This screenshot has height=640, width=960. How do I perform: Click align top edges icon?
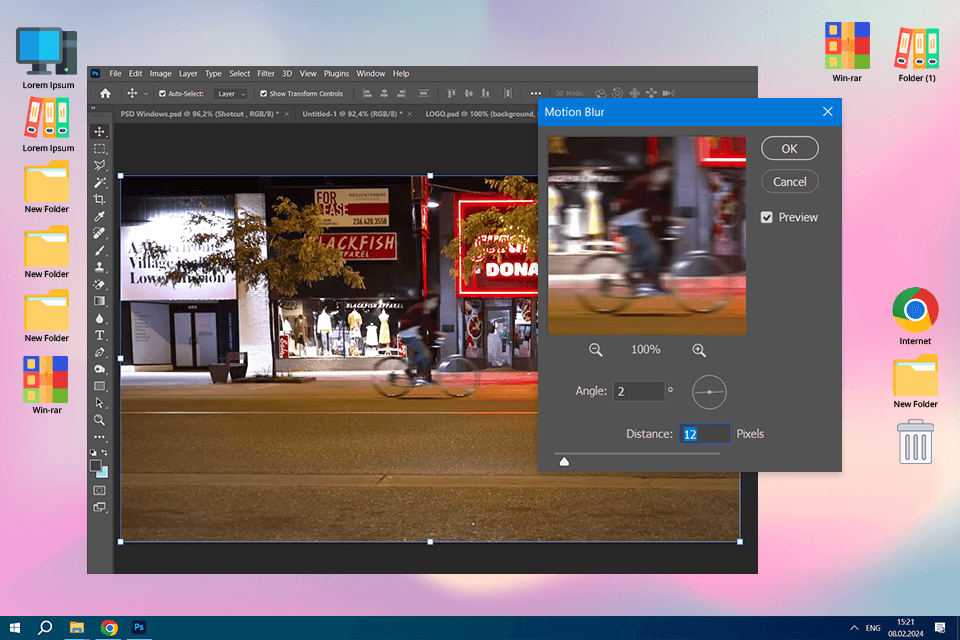[451, 94]
